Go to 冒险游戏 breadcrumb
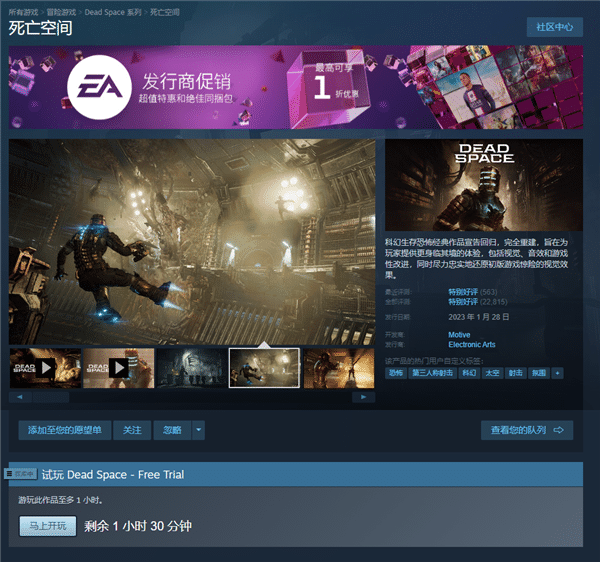Viewport: 600px width, 562px height. point(61,12)
